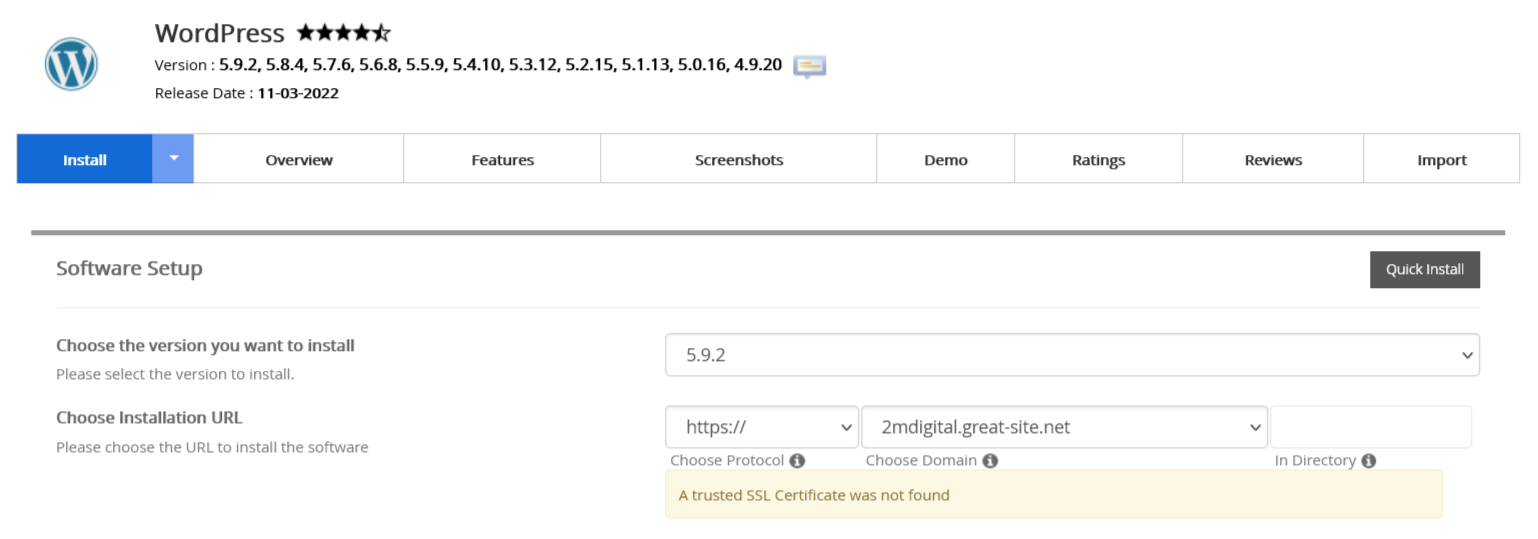Click "Please choose the URL to install" text

pyautogui.click(x=212, y=447)
